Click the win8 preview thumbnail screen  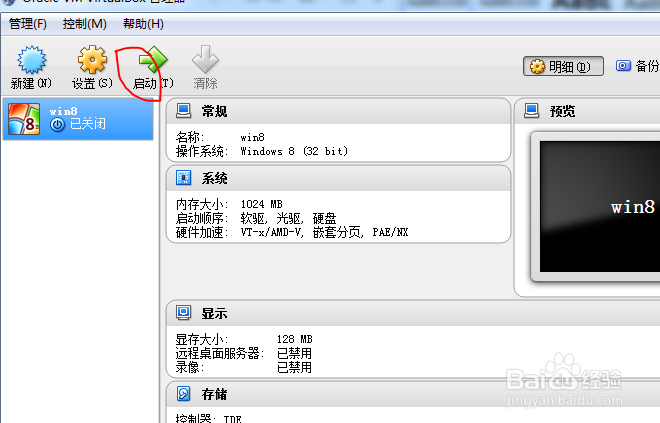coord(600,207)
